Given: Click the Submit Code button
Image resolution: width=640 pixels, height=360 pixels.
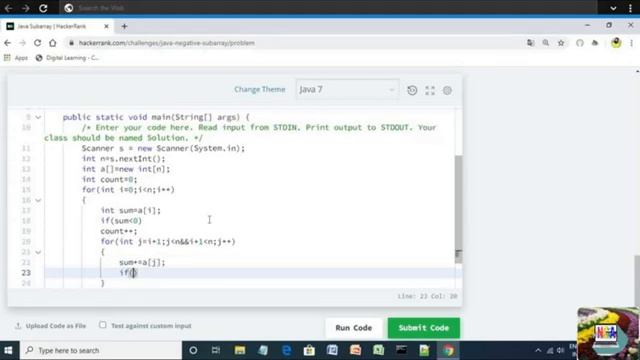Looking at the screenshot, I should tap(424, 328).
